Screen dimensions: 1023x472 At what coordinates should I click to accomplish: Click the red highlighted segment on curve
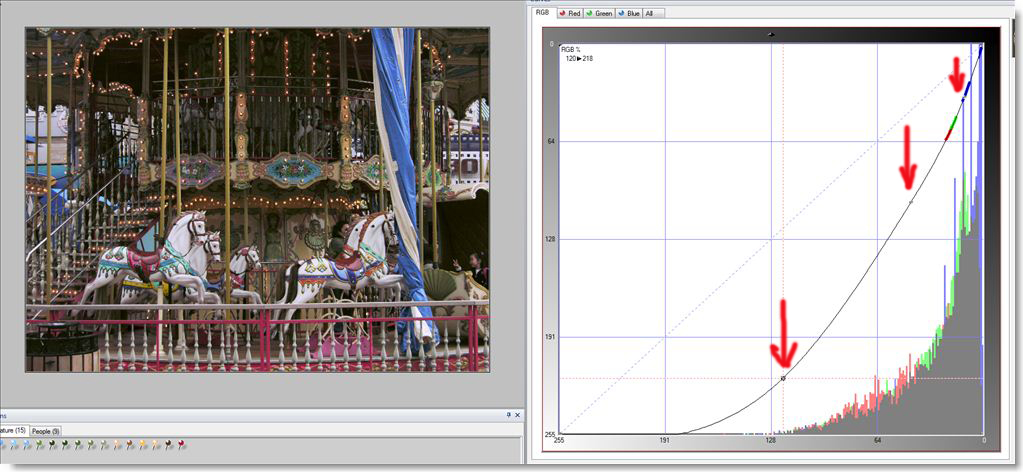click(x=948, y=133)
